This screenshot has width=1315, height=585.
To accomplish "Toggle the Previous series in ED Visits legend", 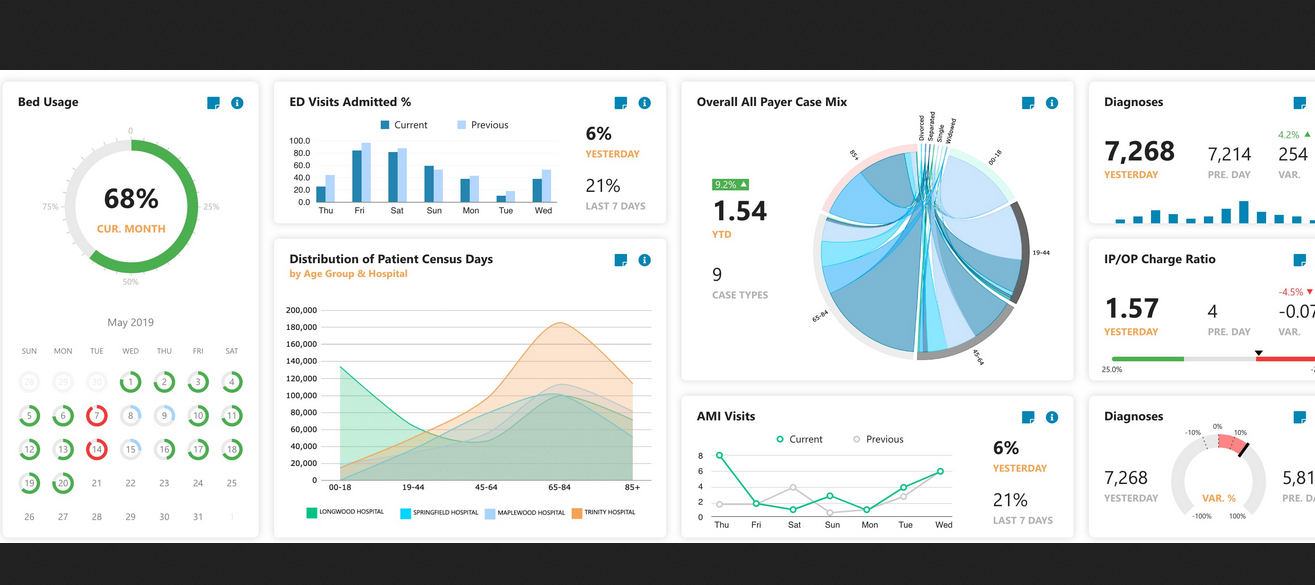I will [482, 125].
